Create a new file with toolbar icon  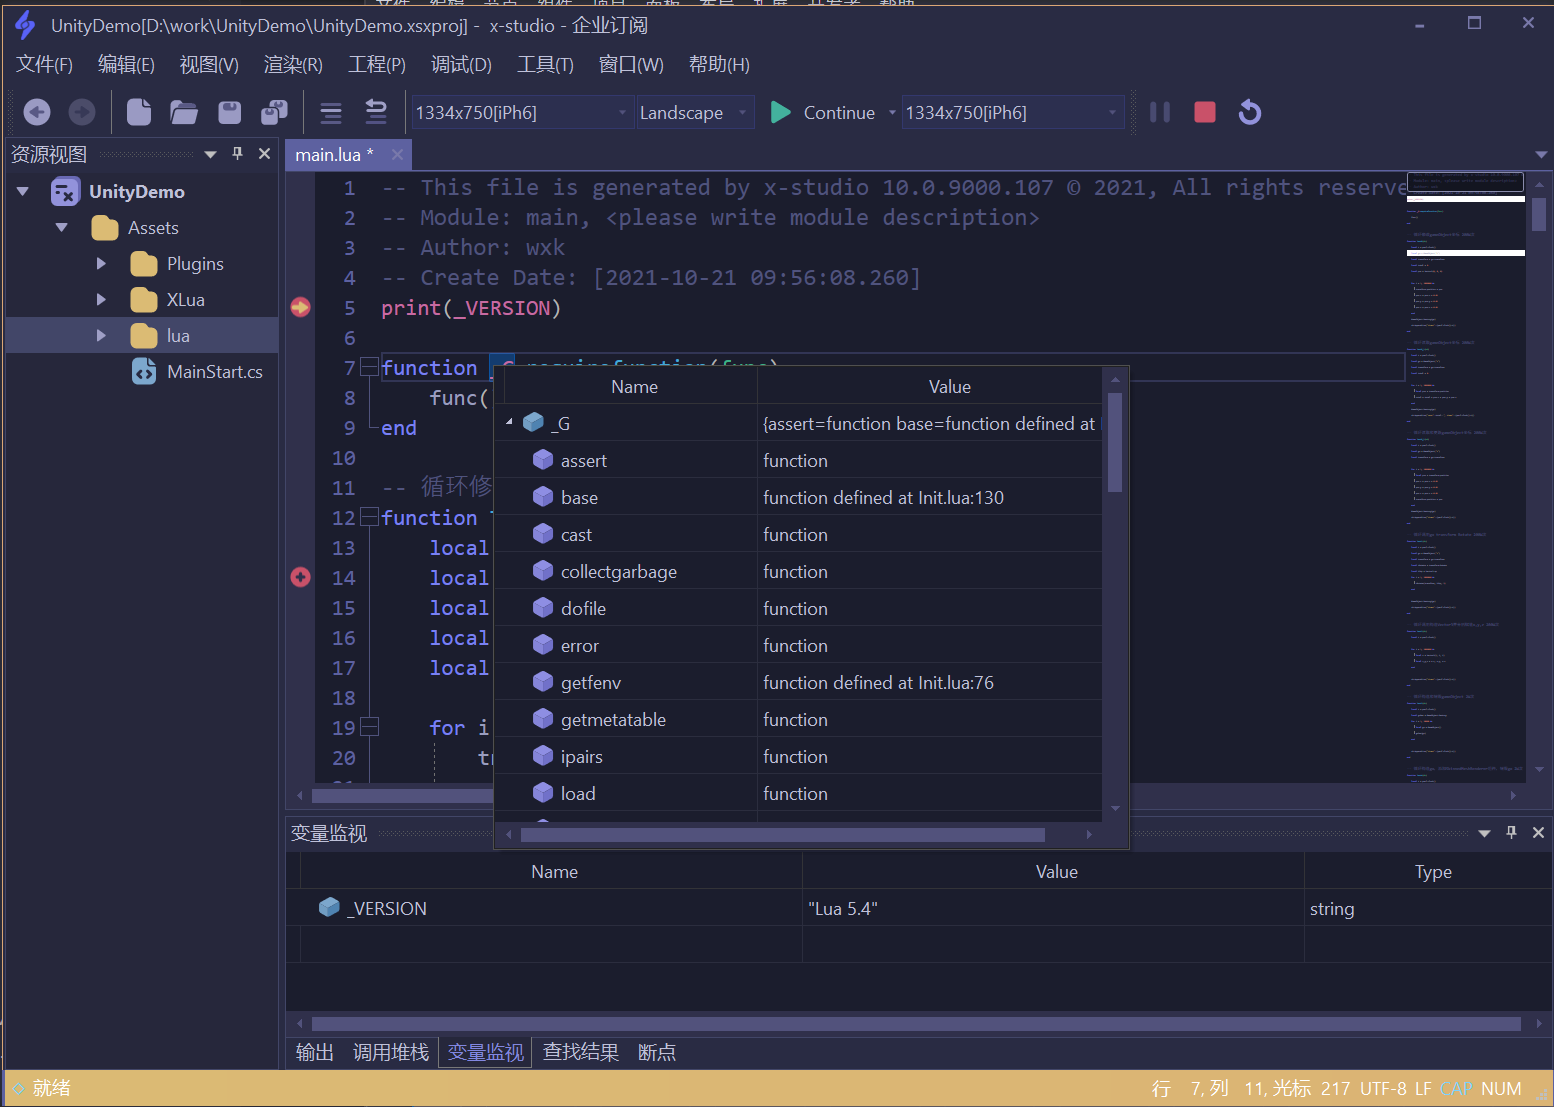139,112
